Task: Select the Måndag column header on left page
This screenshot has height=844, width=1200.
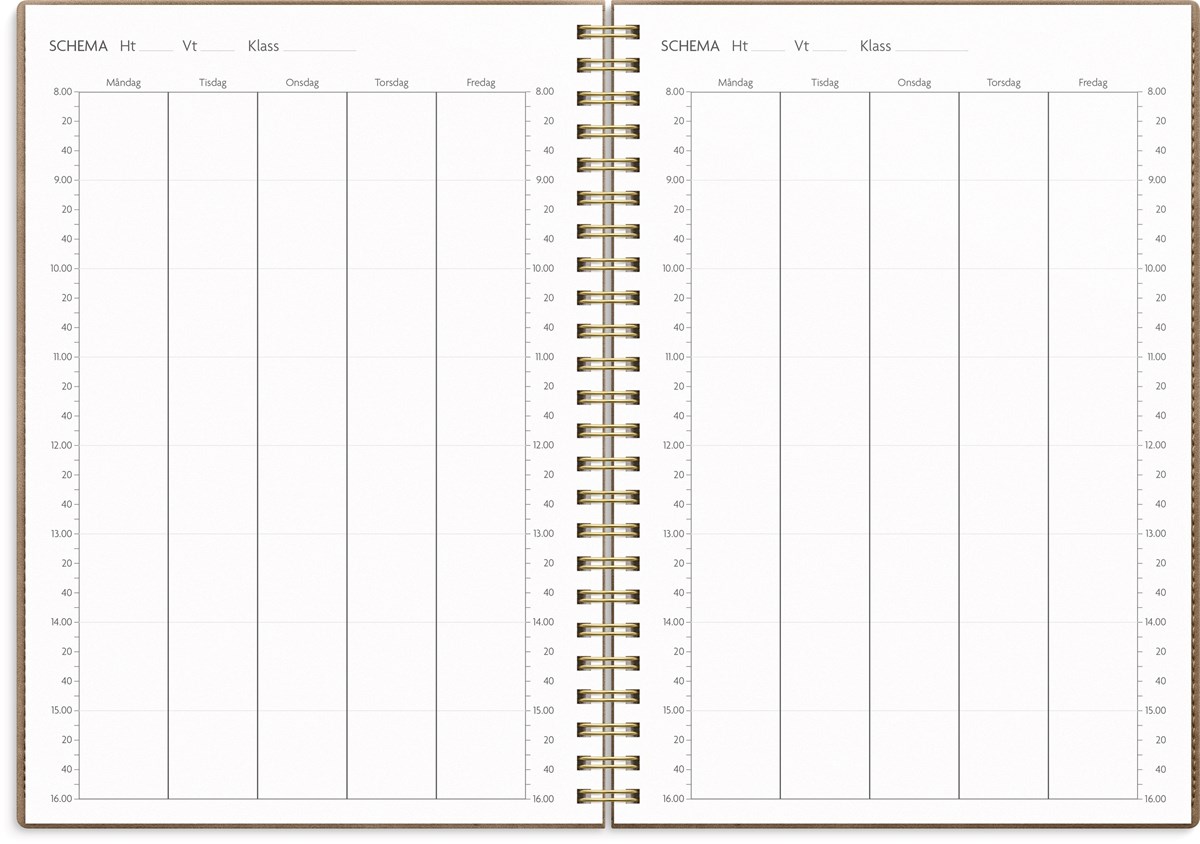Action: (x=123, y=83)
